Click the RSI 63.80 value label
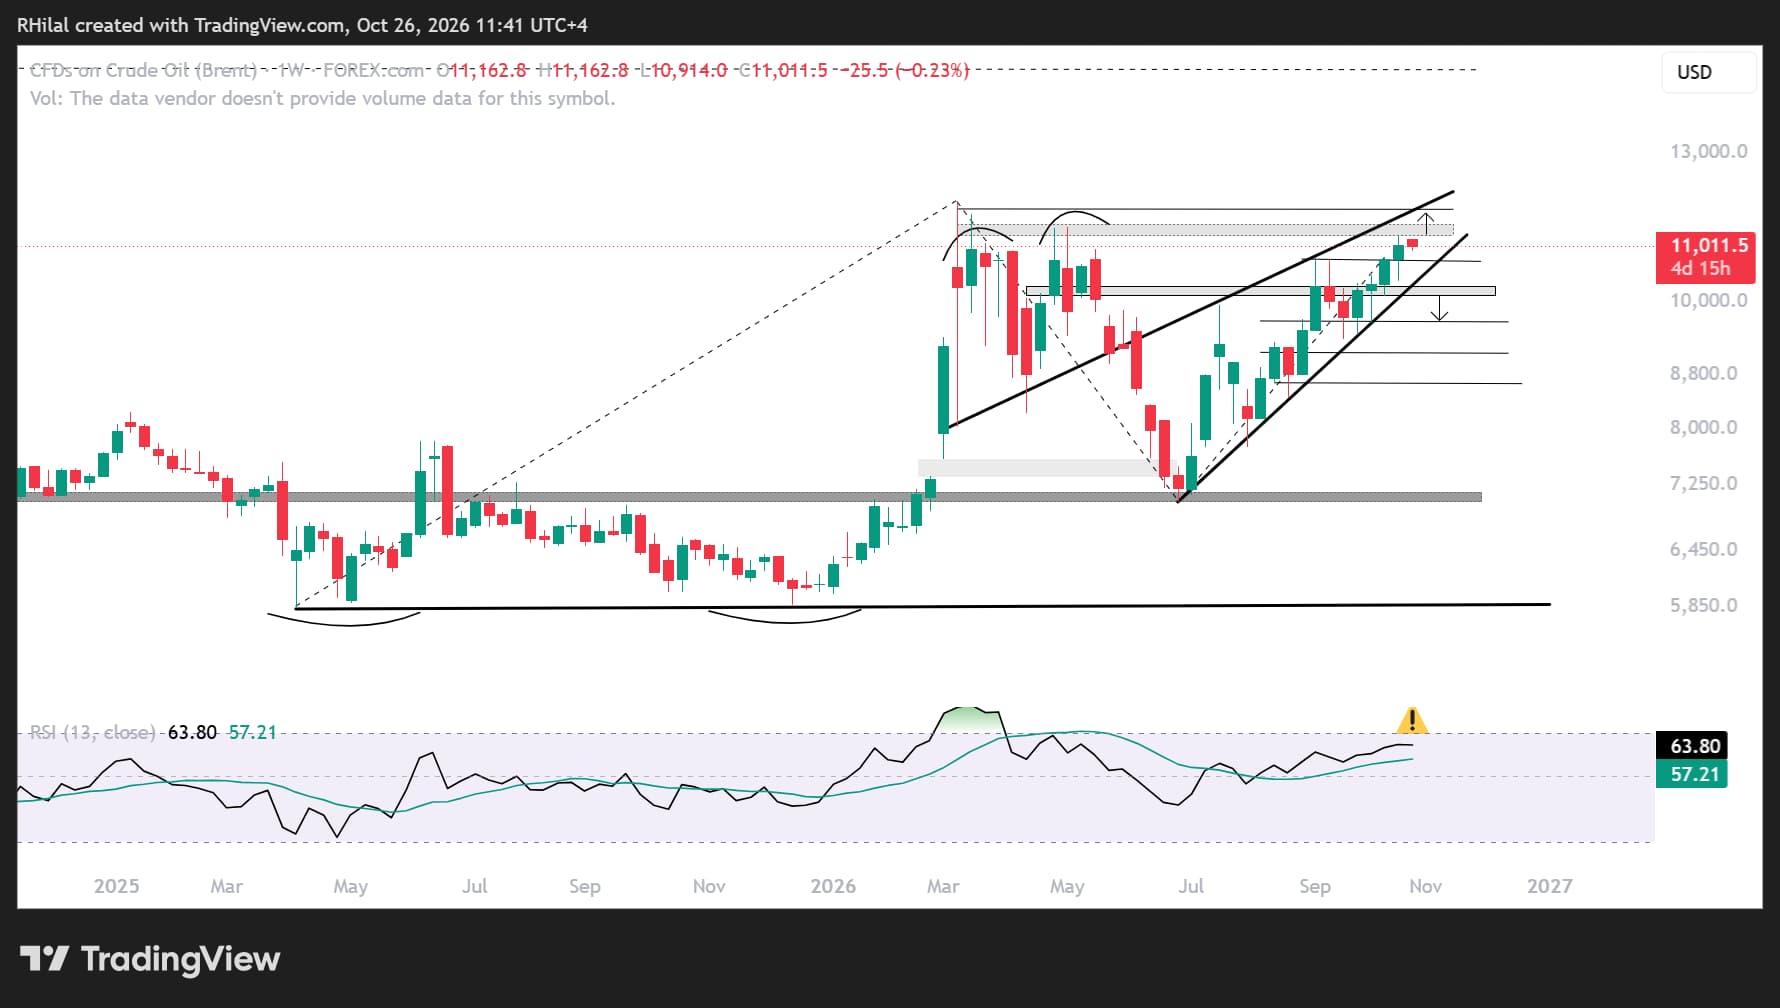Screen dimensions: 1780x1008 click(1692, 746)
